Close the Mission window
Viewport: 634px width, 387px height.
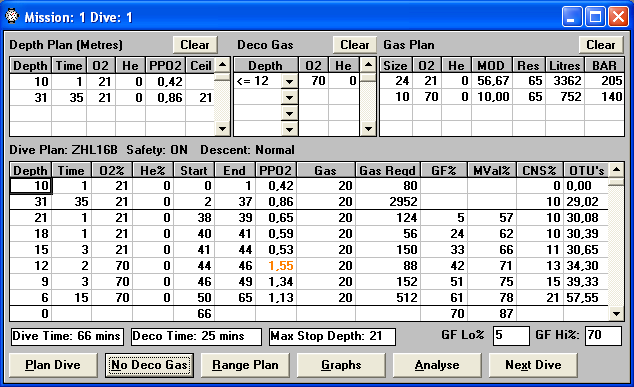619,17
